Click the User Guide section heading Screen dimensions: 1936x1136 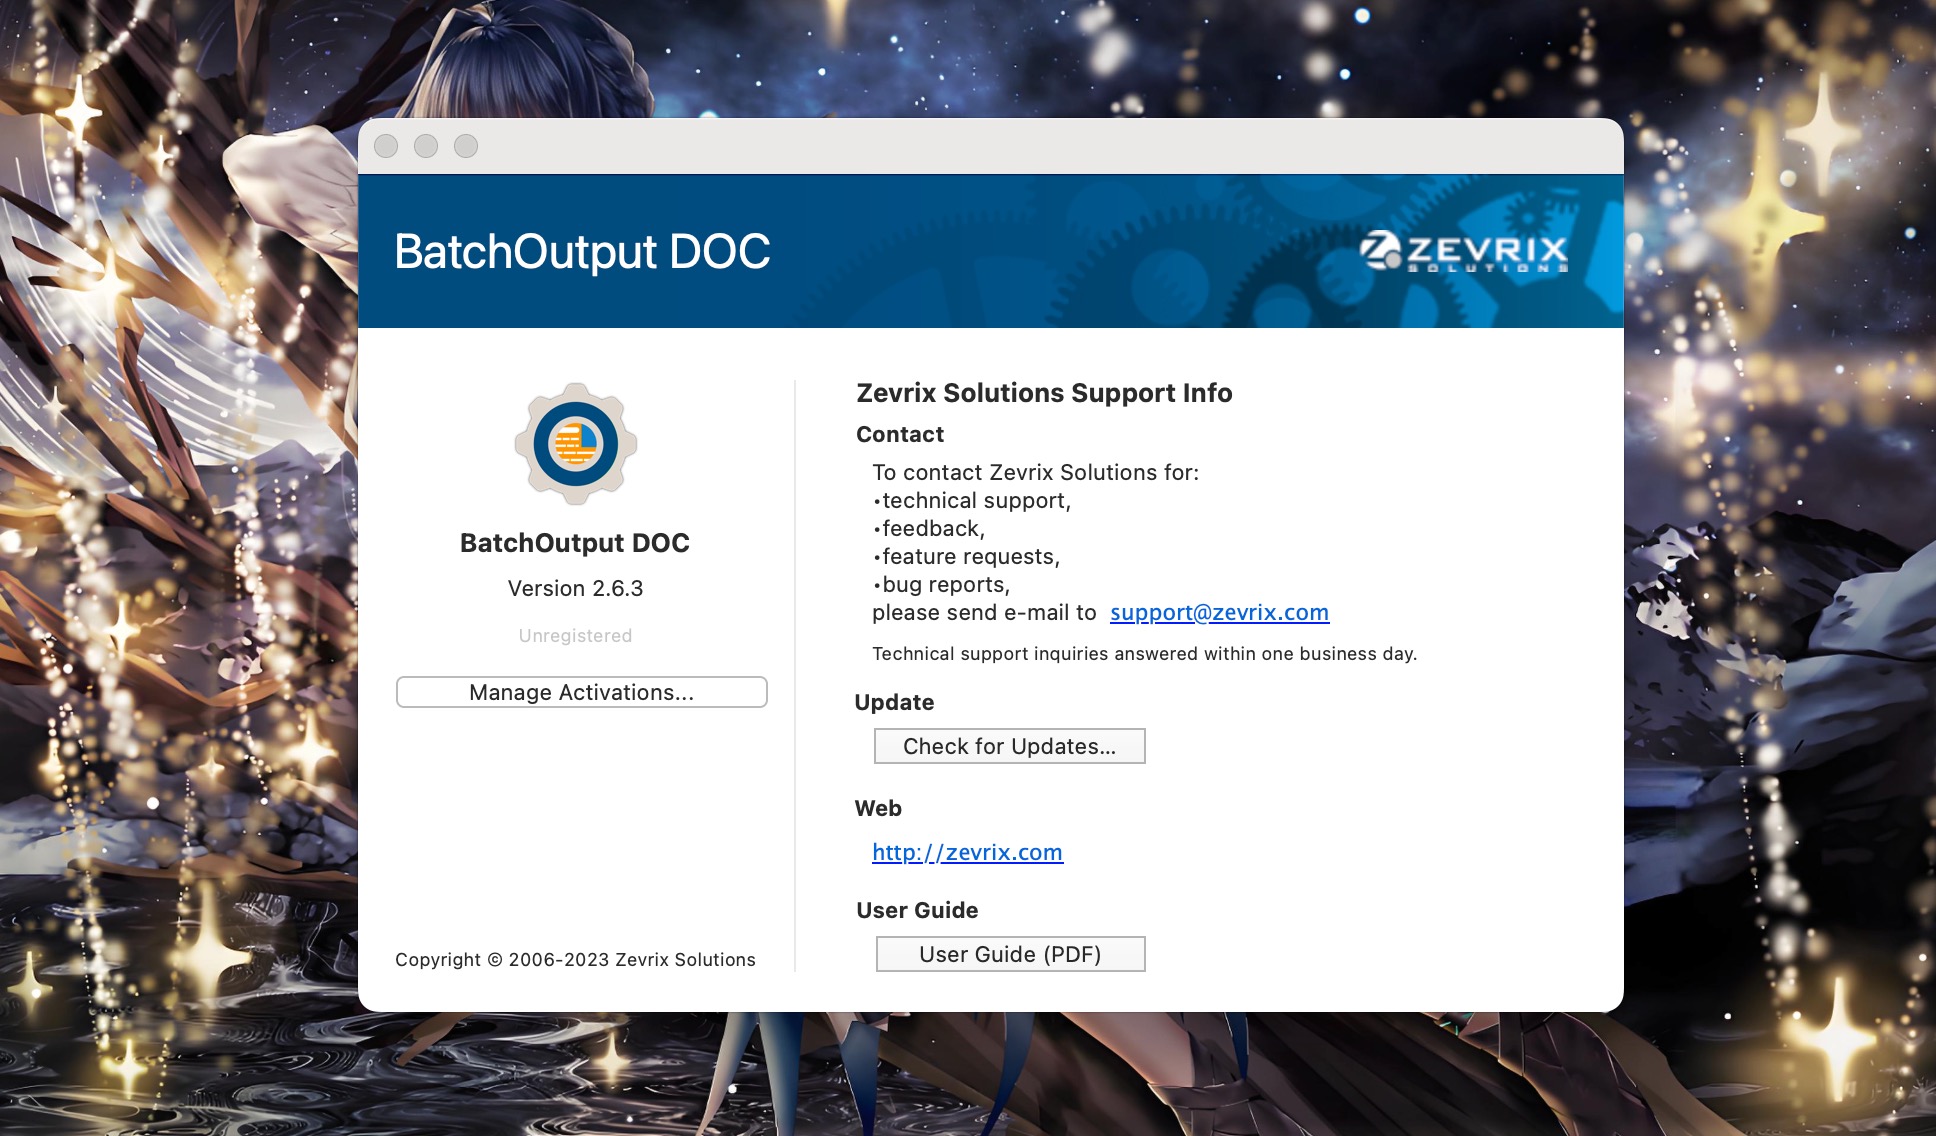pos(917,910)
